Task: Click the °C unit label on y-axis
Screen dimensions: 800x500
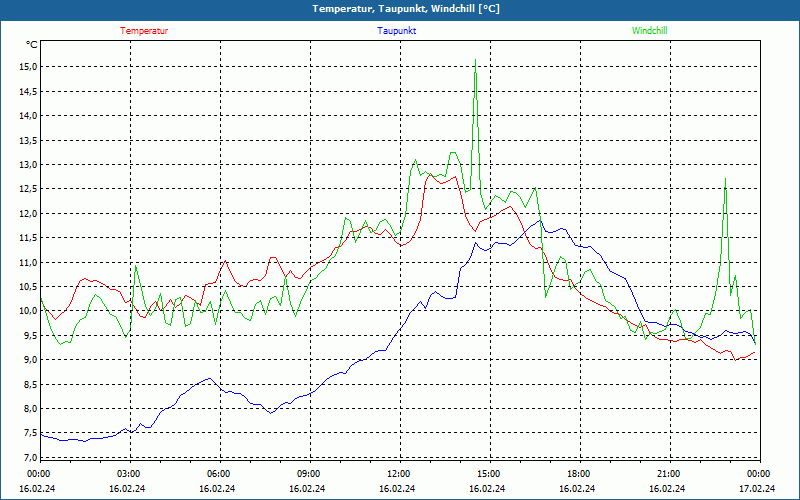Action: [32, 45]
